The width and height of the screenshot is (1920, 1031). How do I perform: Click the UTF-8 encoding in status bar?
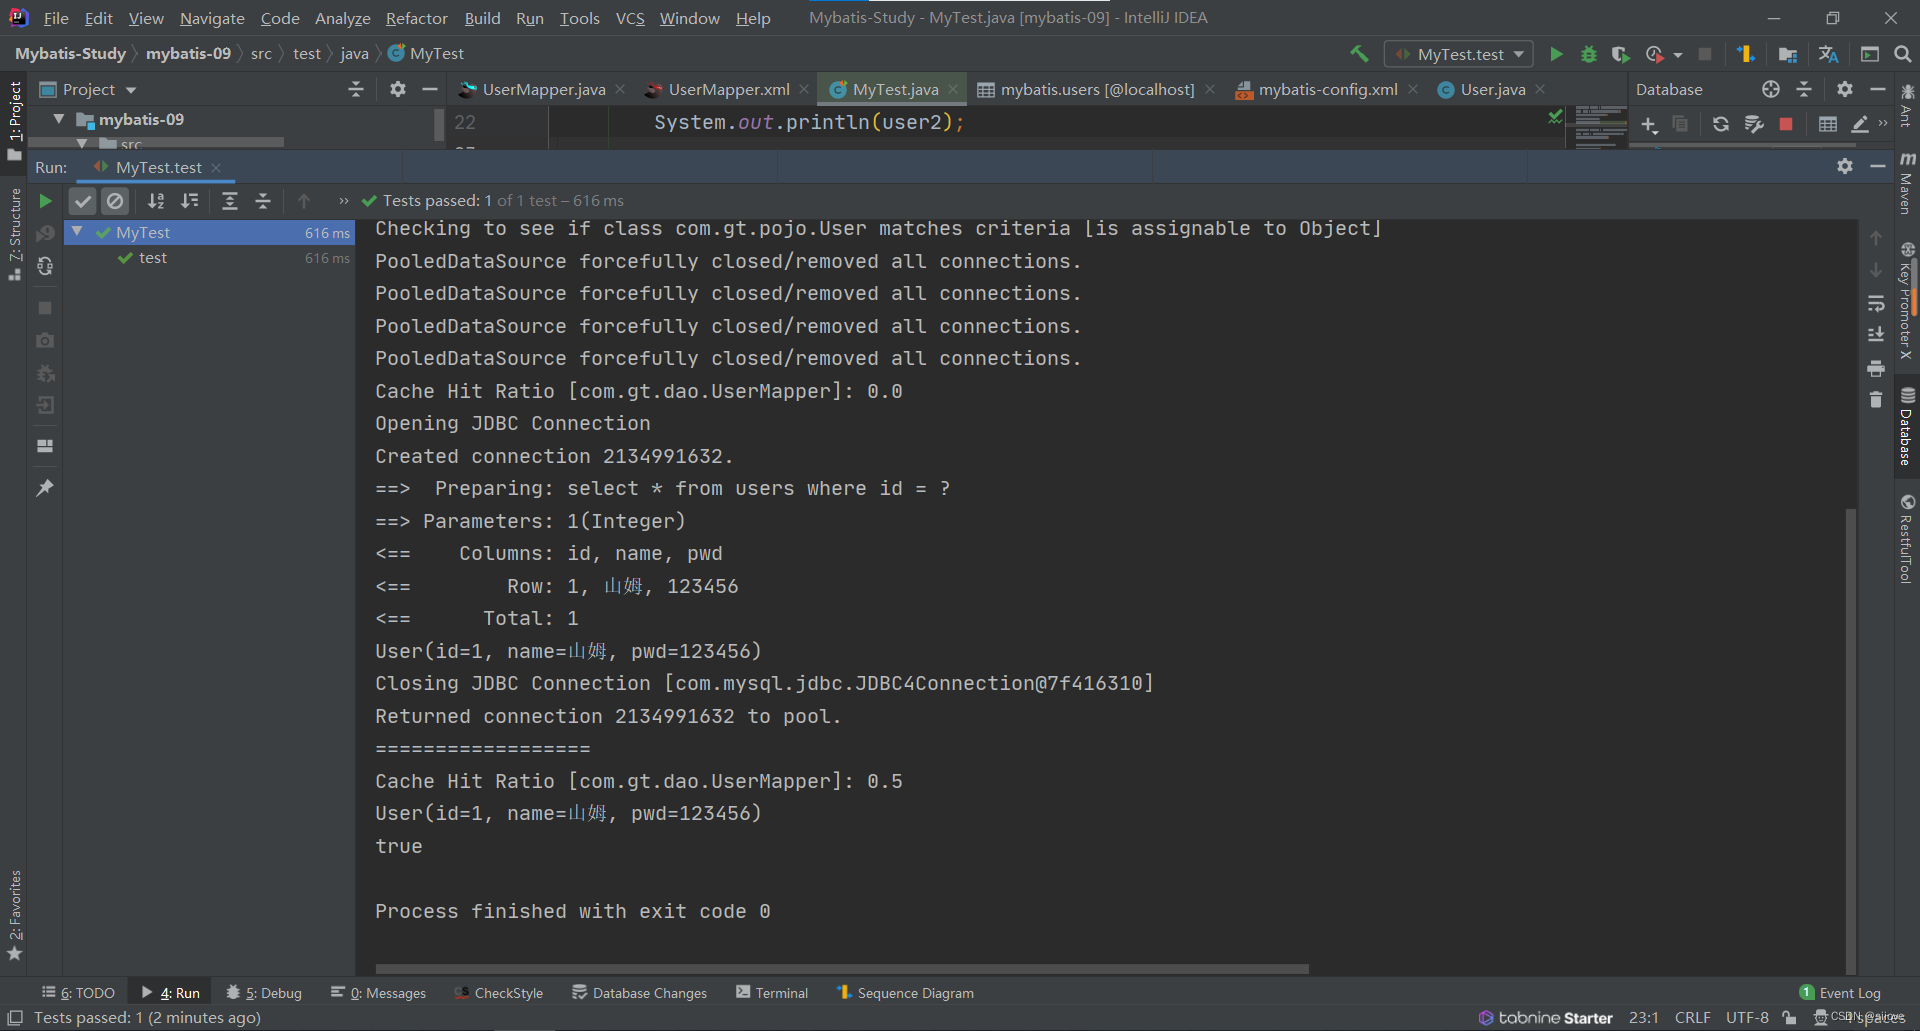pyautogui.click(x=1747, y=1018)
